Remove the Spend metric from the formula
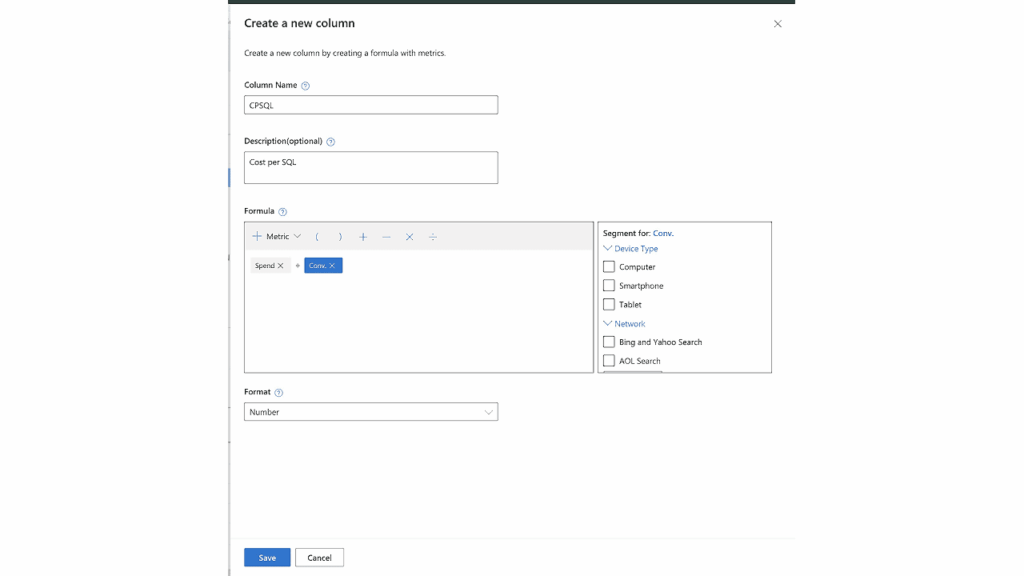1024x576 pixels. click(x=279, y=265)
